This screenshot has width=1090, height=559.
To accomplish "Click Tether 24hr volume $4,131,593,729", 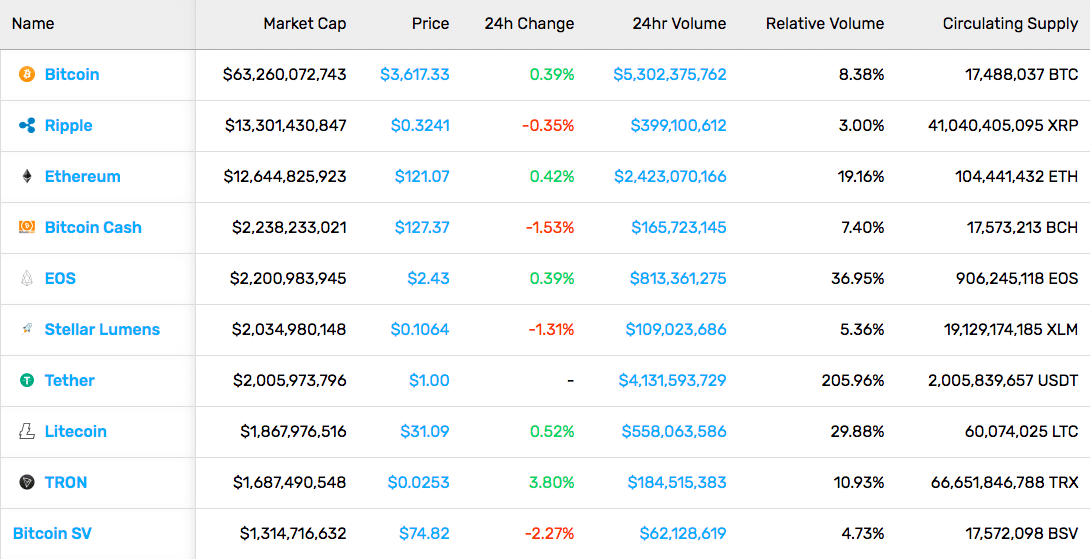I will pyautogui.click(x=672, y=380).
